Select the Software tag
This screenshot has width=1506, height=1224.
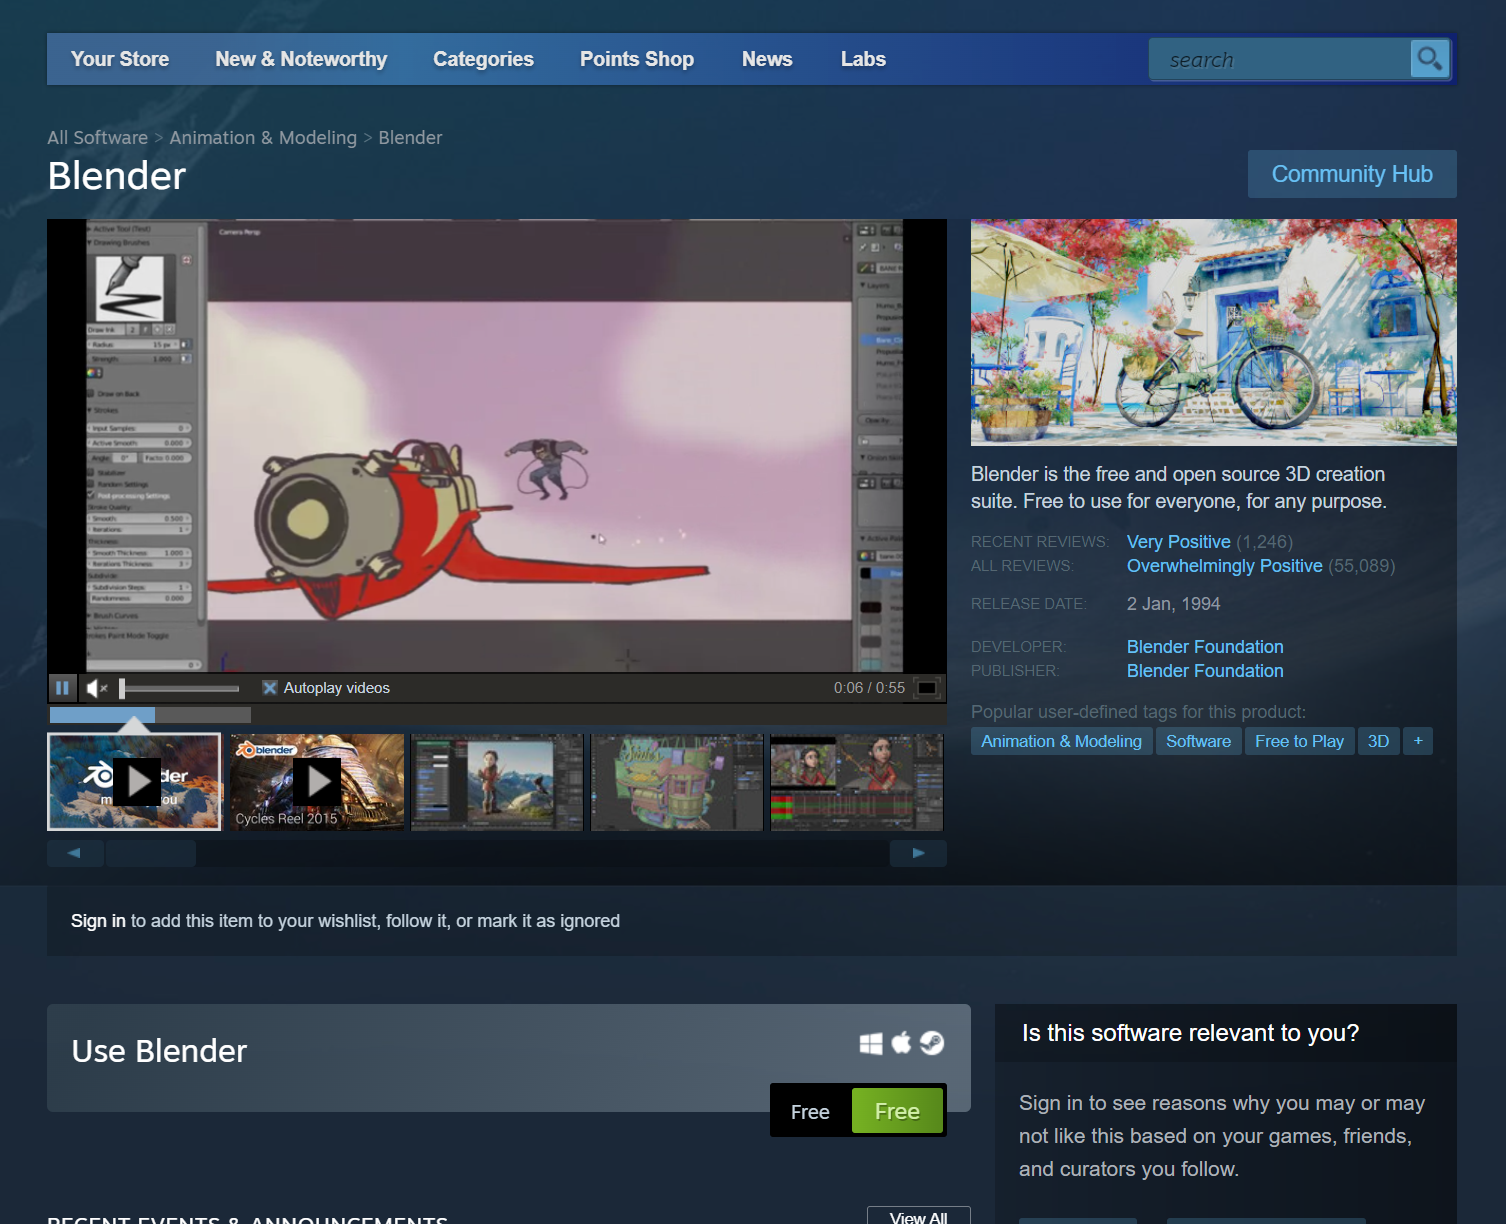[1198, 741]
